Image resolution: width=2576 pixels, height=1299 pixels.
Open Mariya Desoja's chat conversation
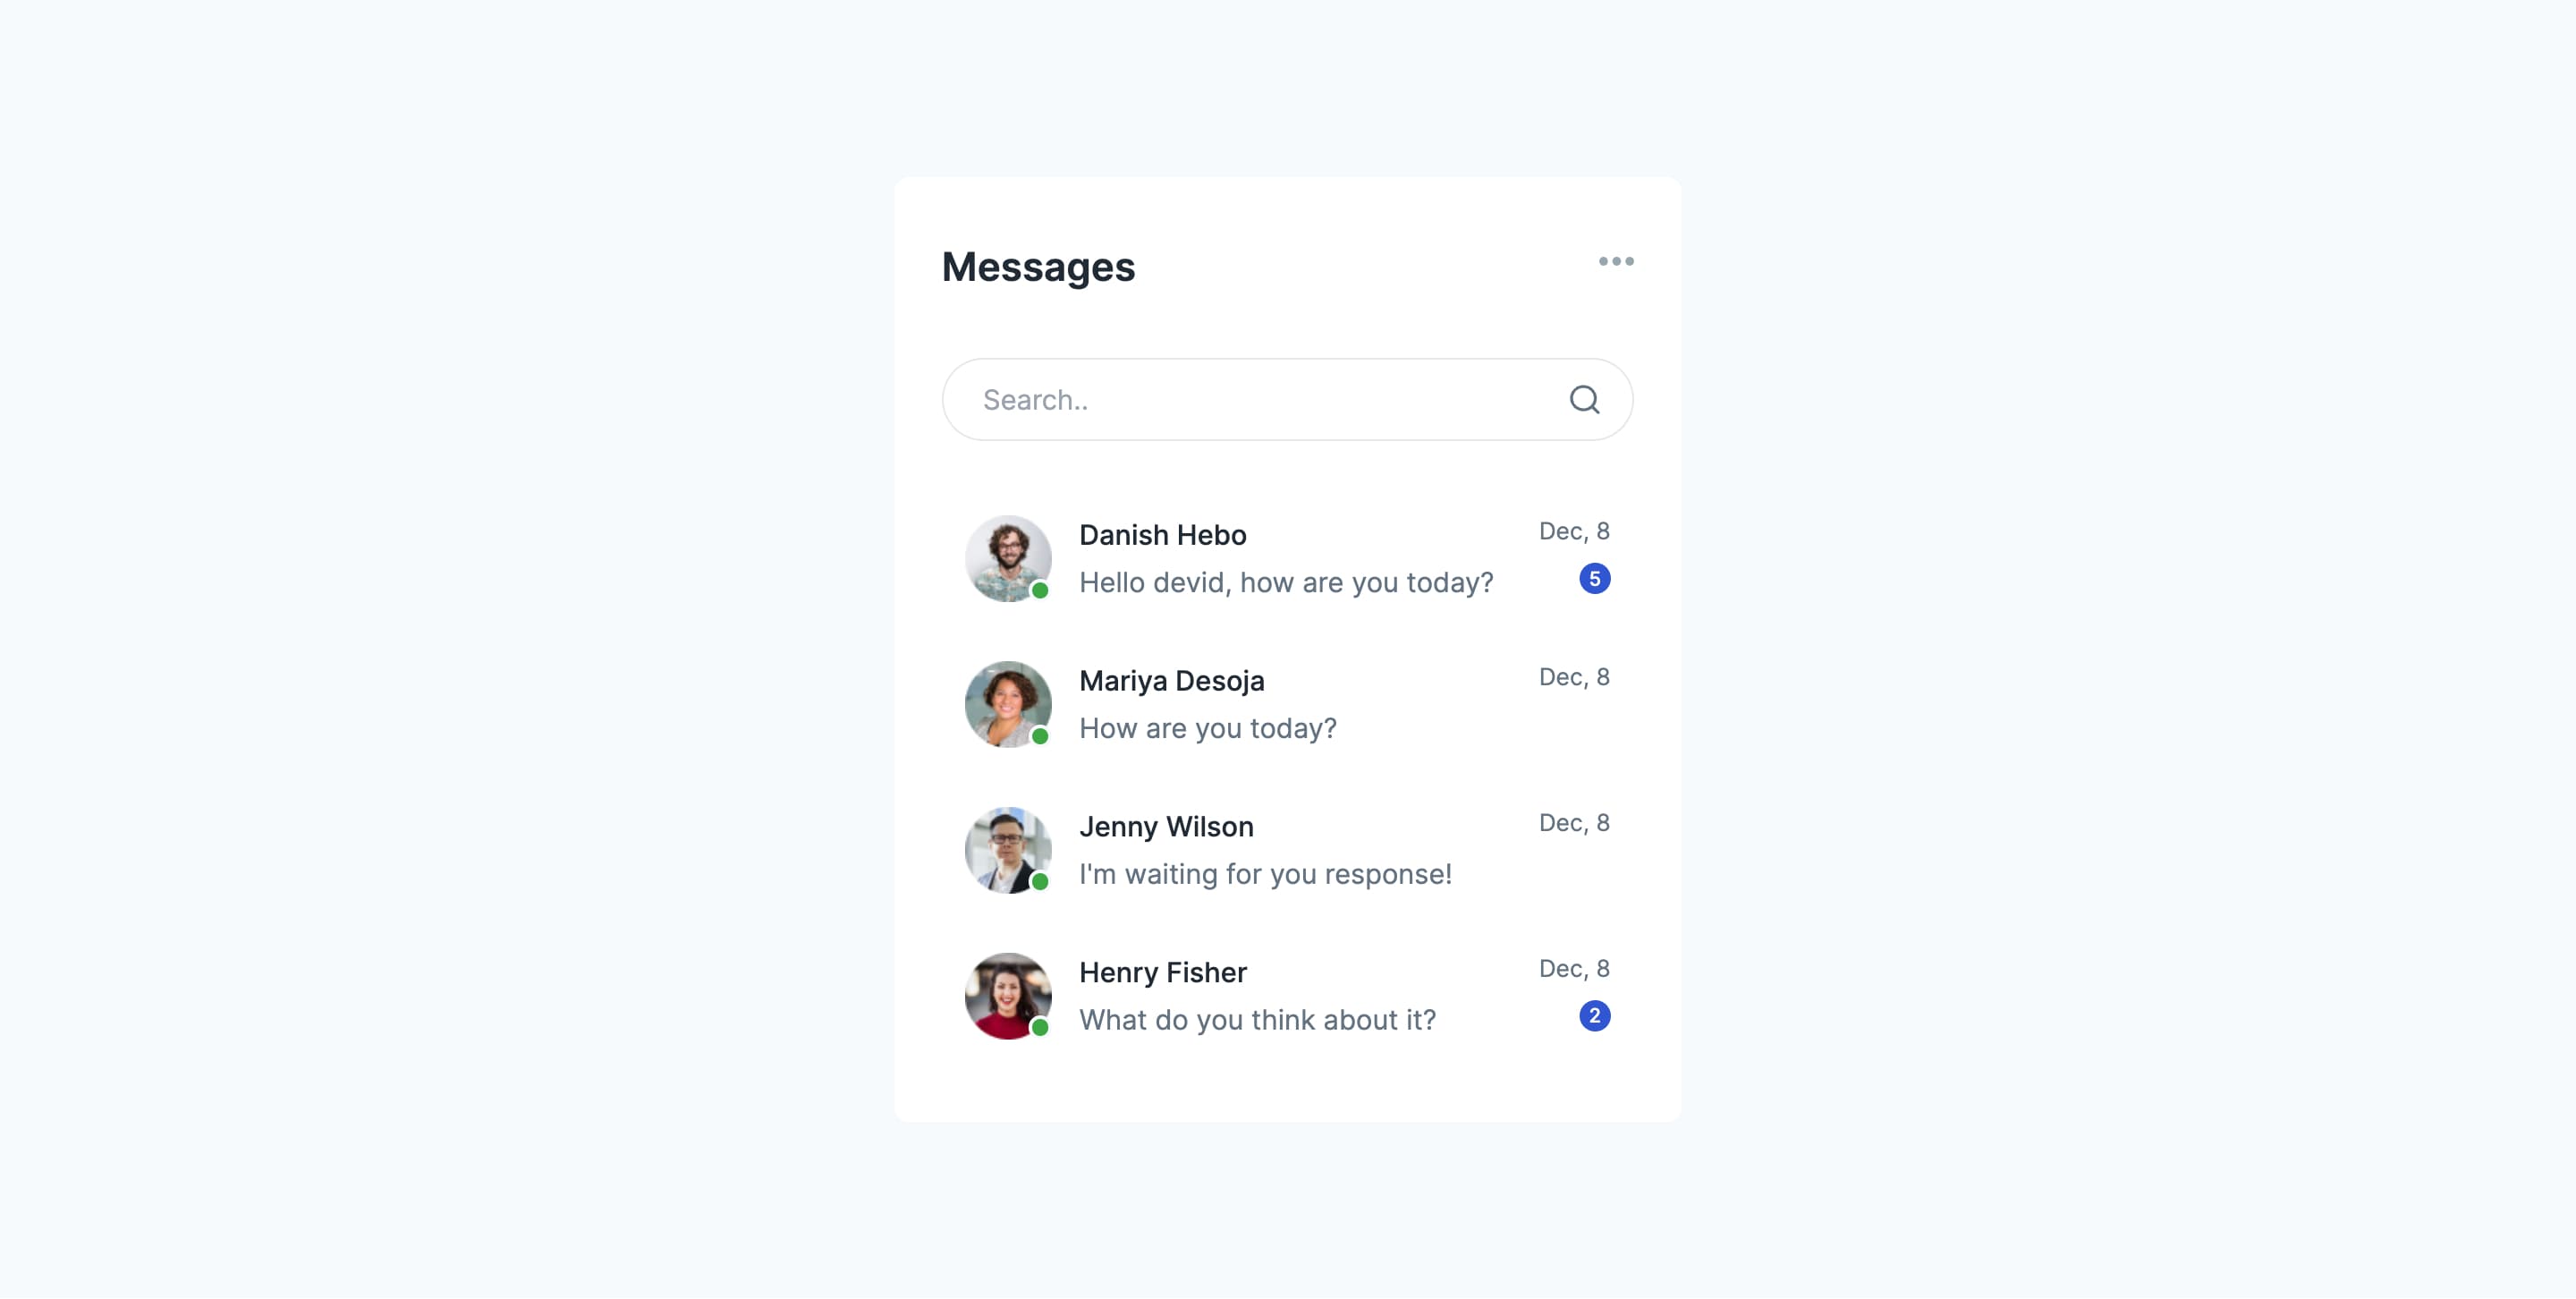1288,704
